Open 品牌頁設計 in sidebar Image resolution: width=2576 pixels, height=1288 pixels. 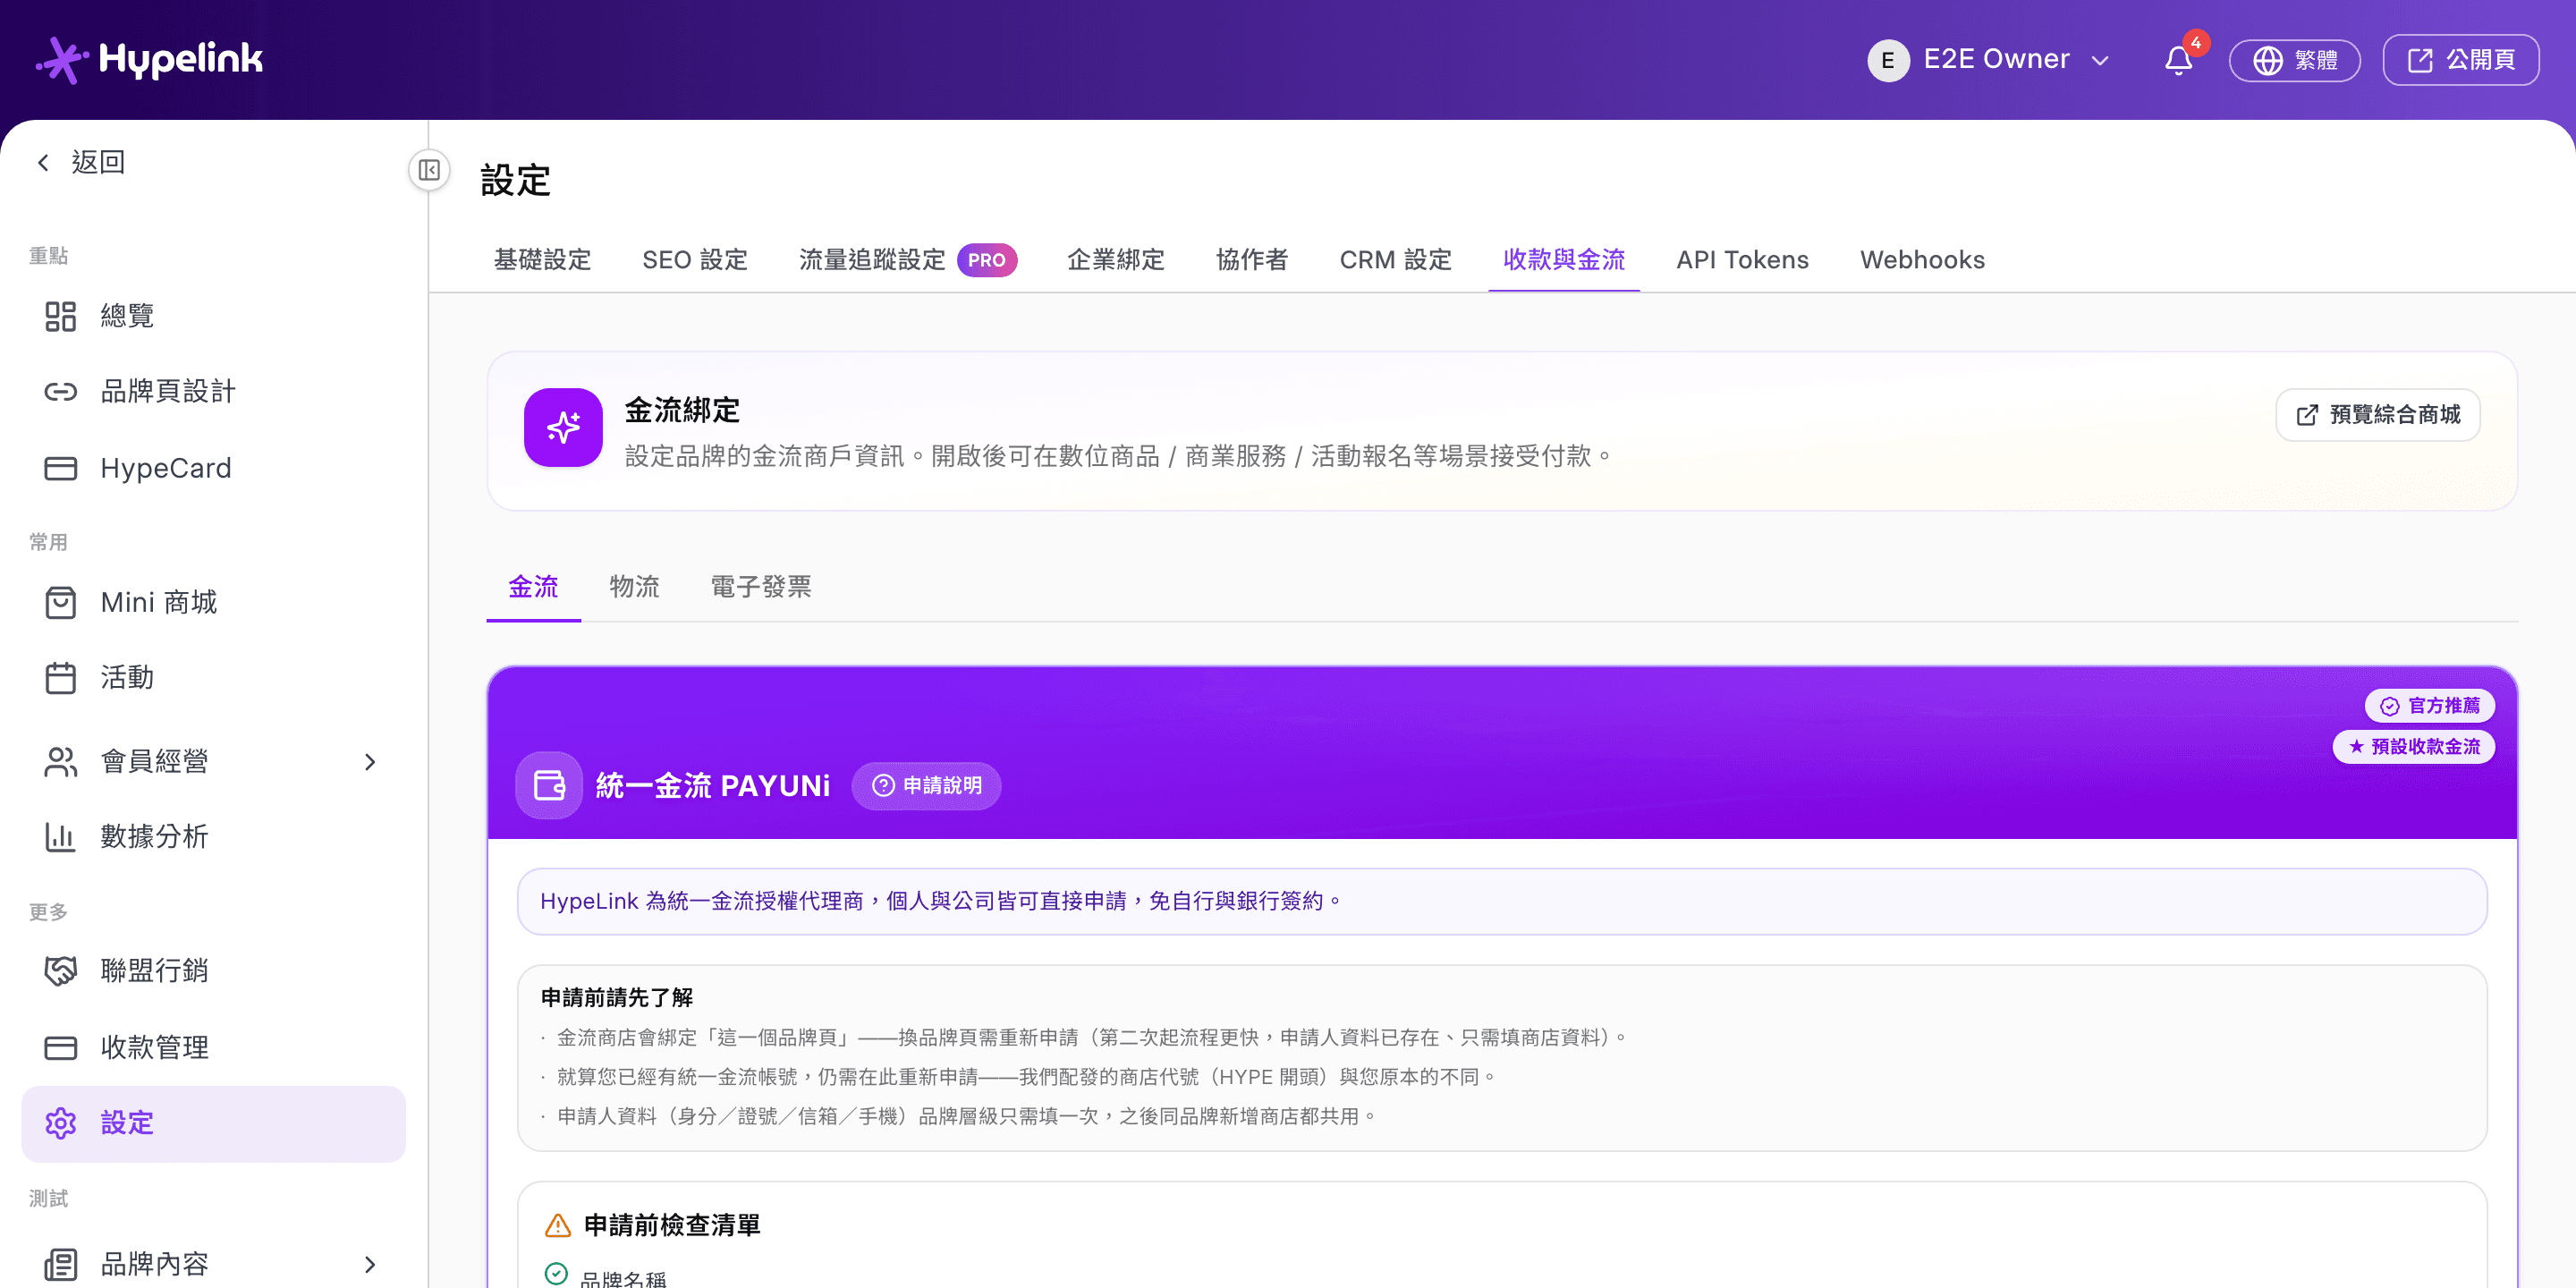213,391
